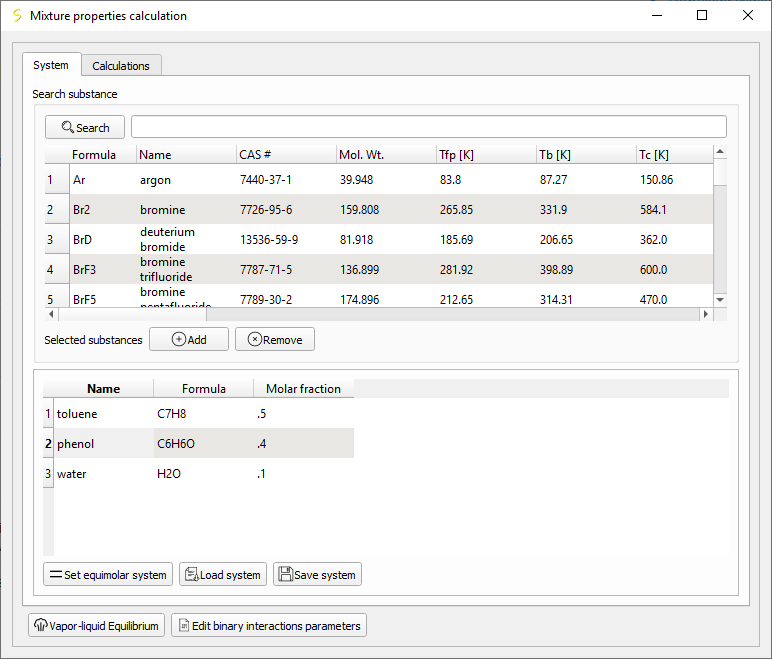
Task: Click the CAS # column header
Action: (x=286, y=155)
